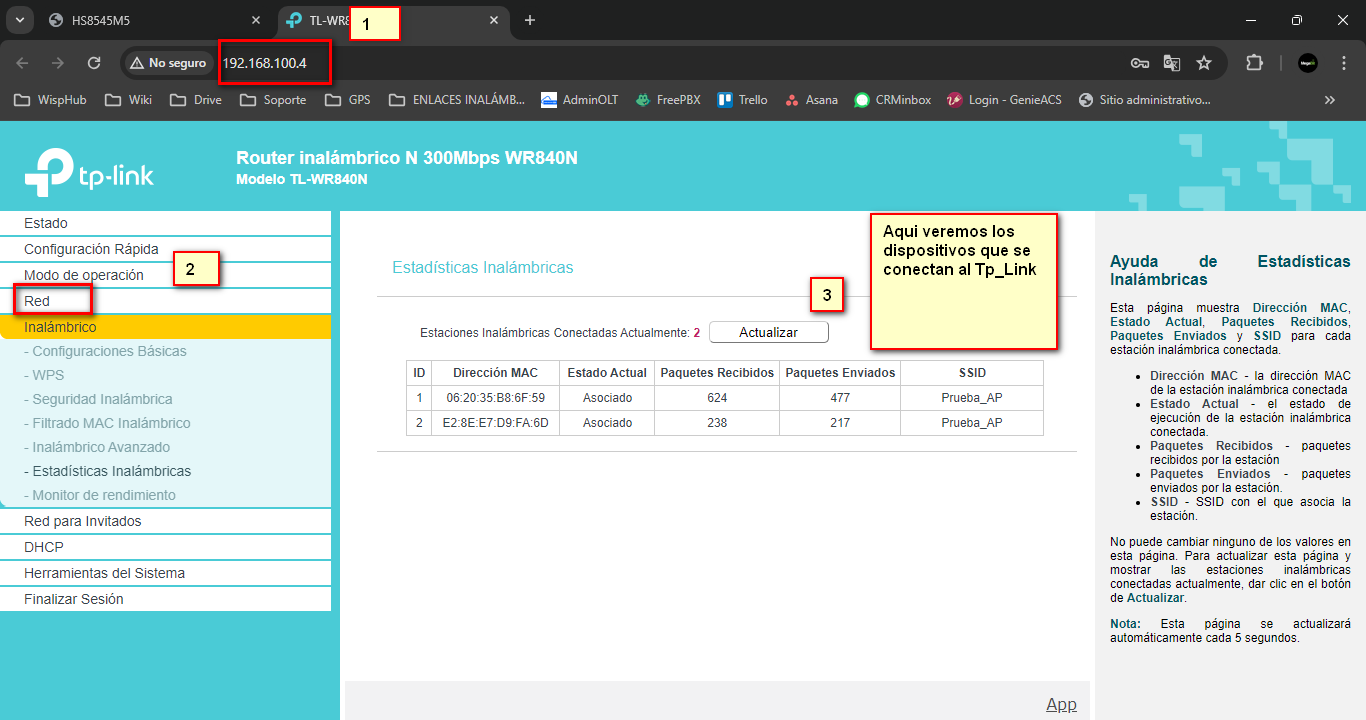
Task: Open the Wiki bookmark folder
Action: (128, 100)
